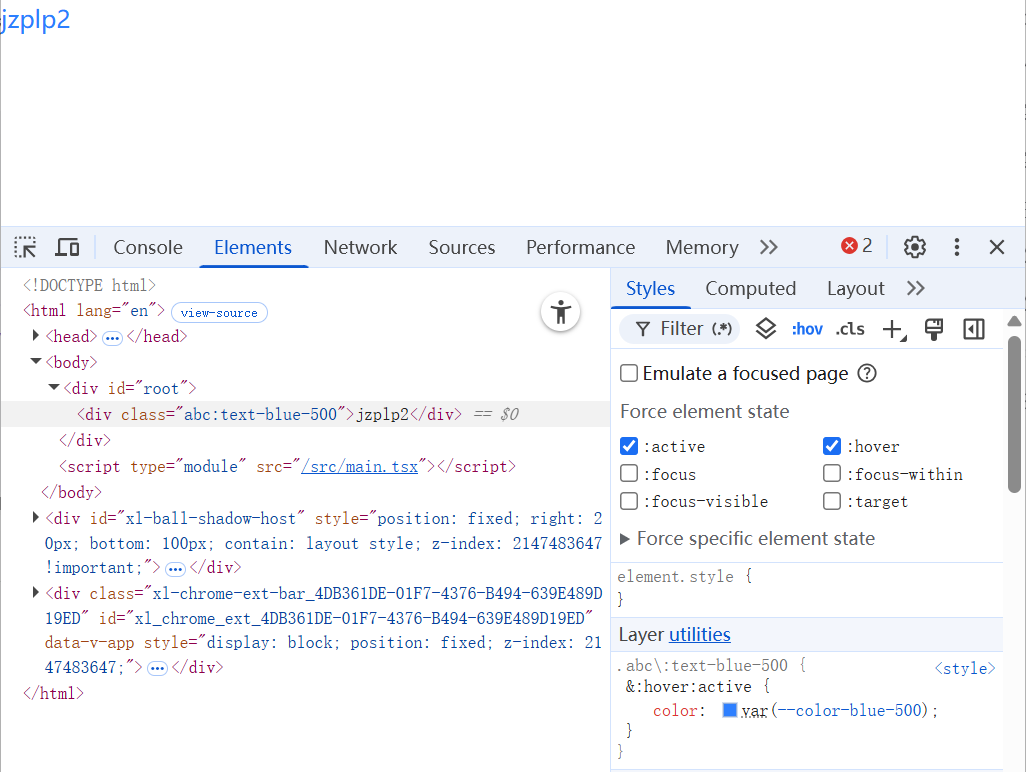Open the /src/main.tsx script link
1026x772 pixels.
pos(359,466)
